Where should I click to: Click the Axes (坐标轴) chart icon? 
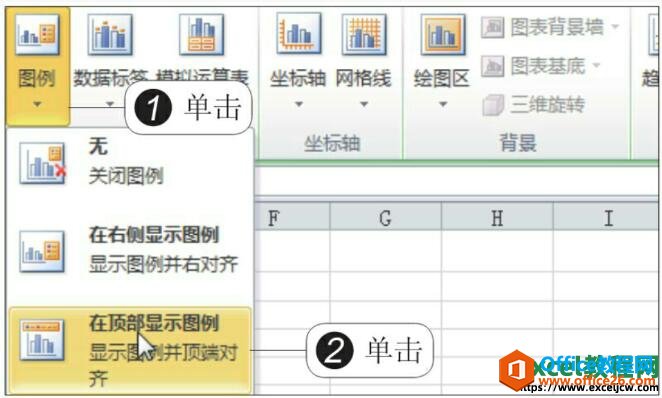pos(298,34)
